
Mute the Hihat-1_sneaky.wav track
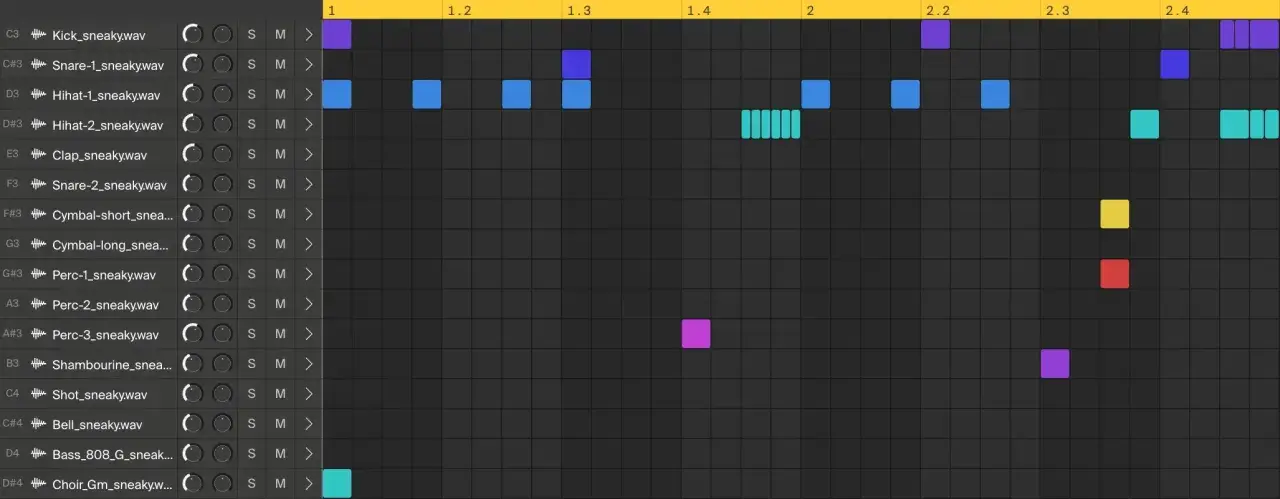click(x=280, y=95)
